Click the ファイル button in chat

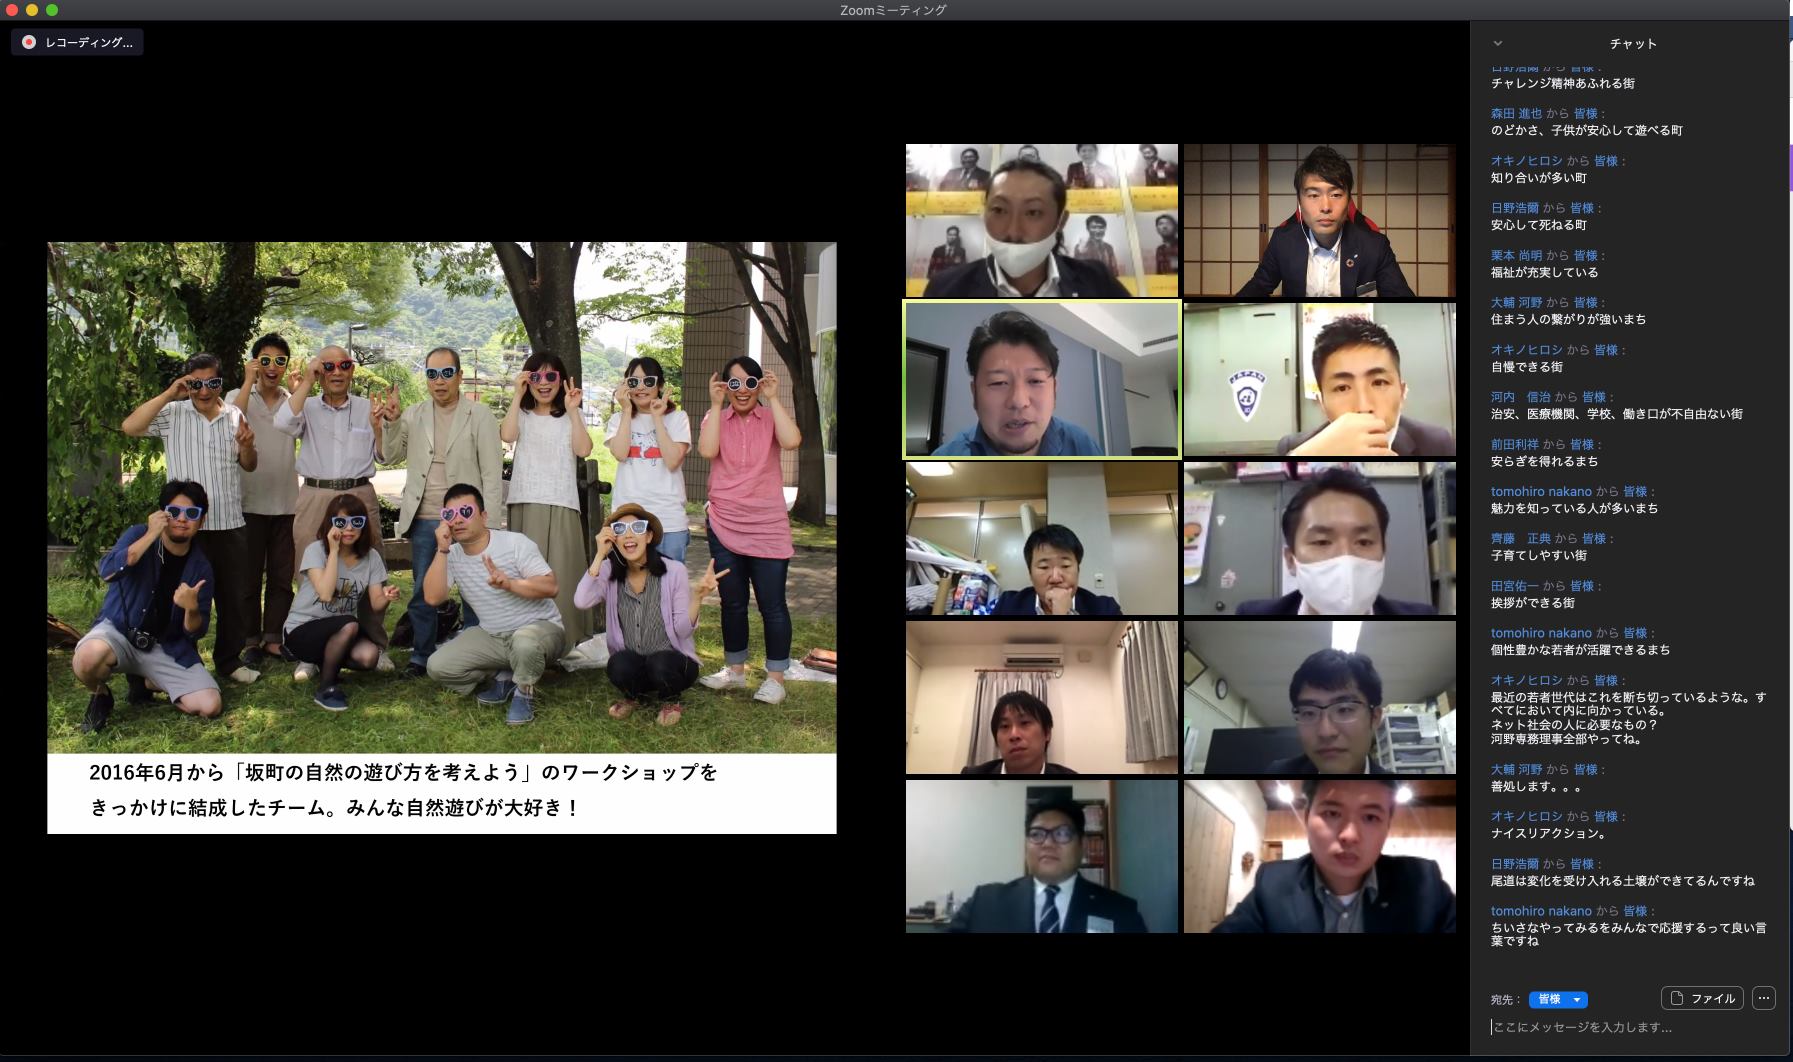tap(1702, 998)
